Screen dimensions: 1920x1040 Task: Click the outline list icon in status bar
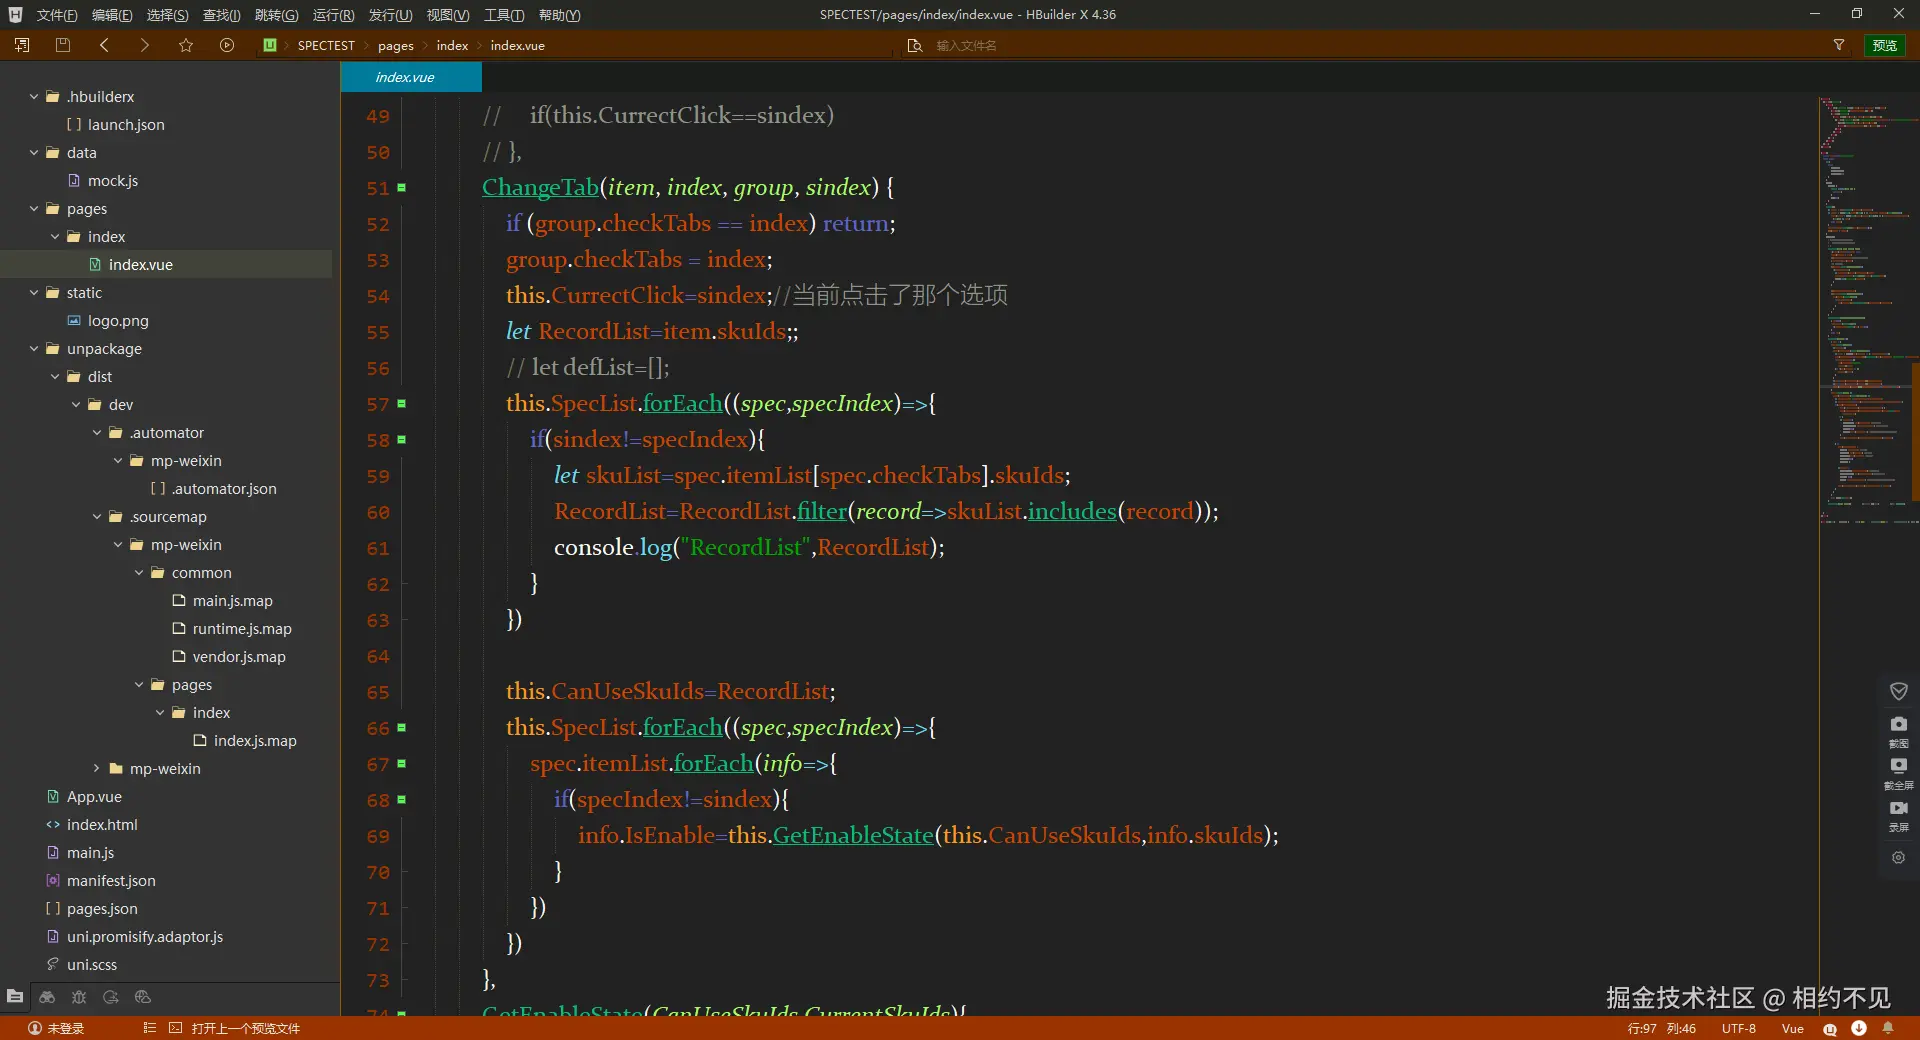[x=150, y=1028]
